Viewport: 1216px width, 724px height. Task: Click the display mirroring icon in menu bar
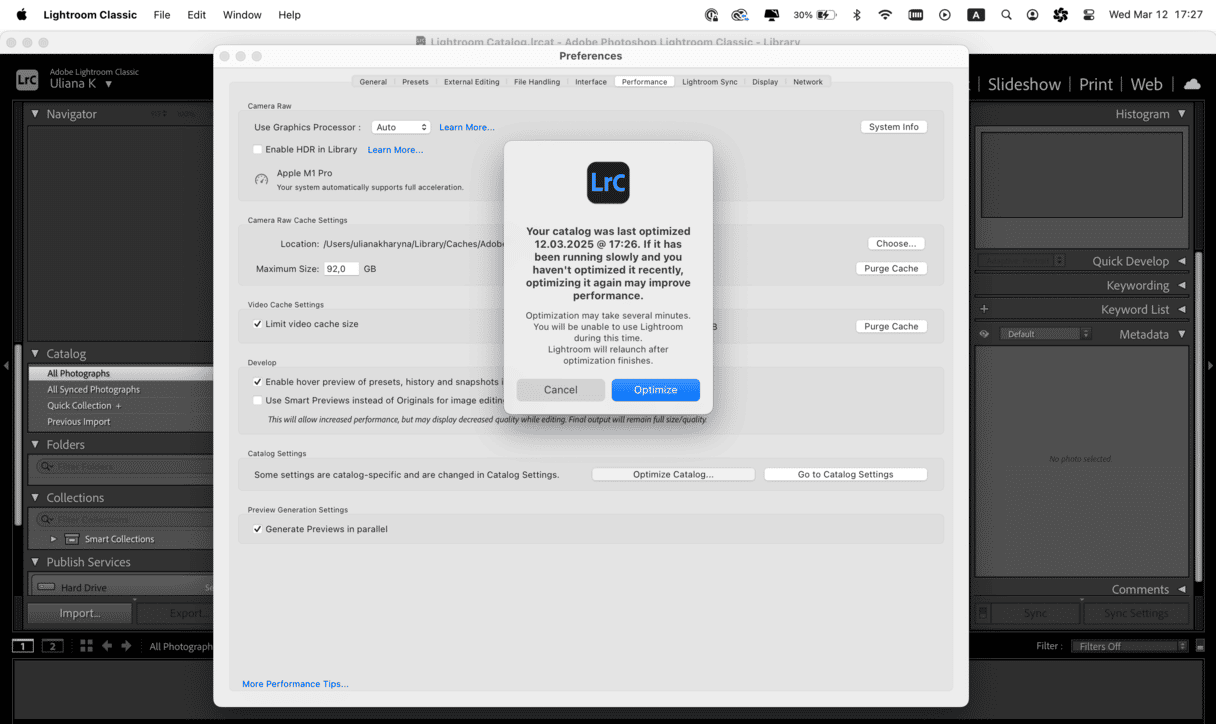[771, 15]
